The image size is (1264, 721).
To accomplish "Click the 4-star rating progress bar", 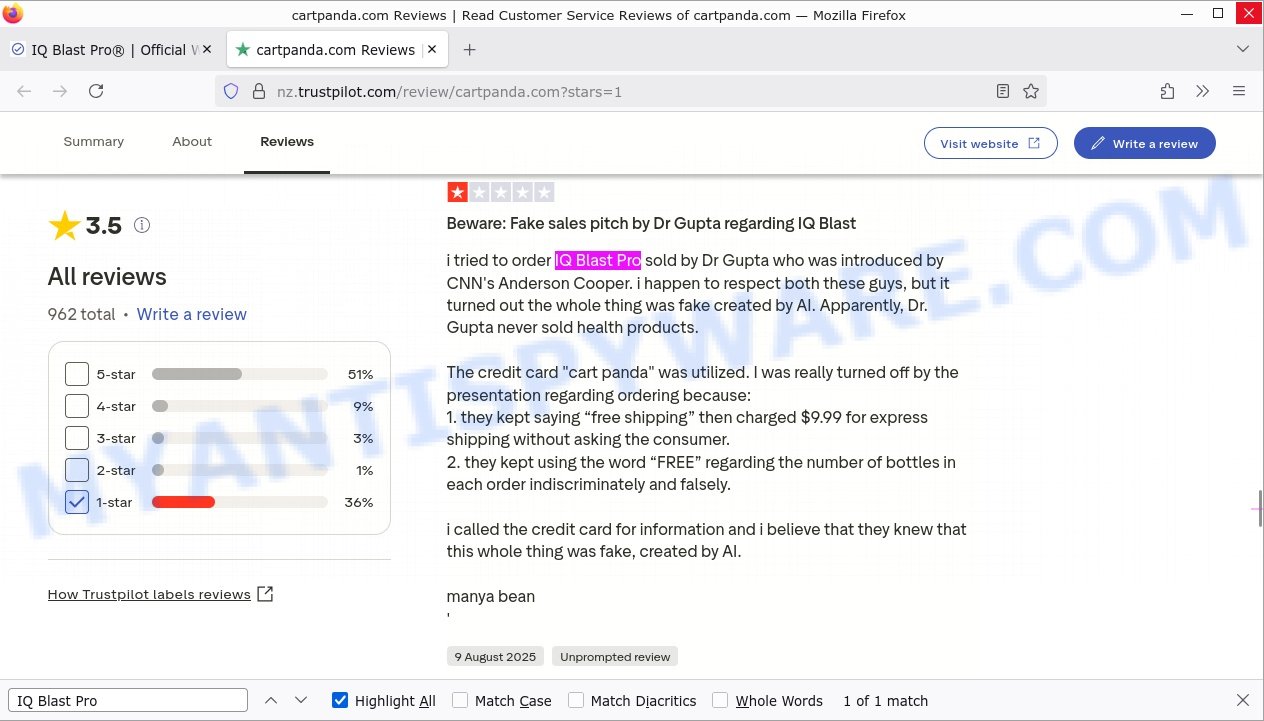I will [240, 406].
